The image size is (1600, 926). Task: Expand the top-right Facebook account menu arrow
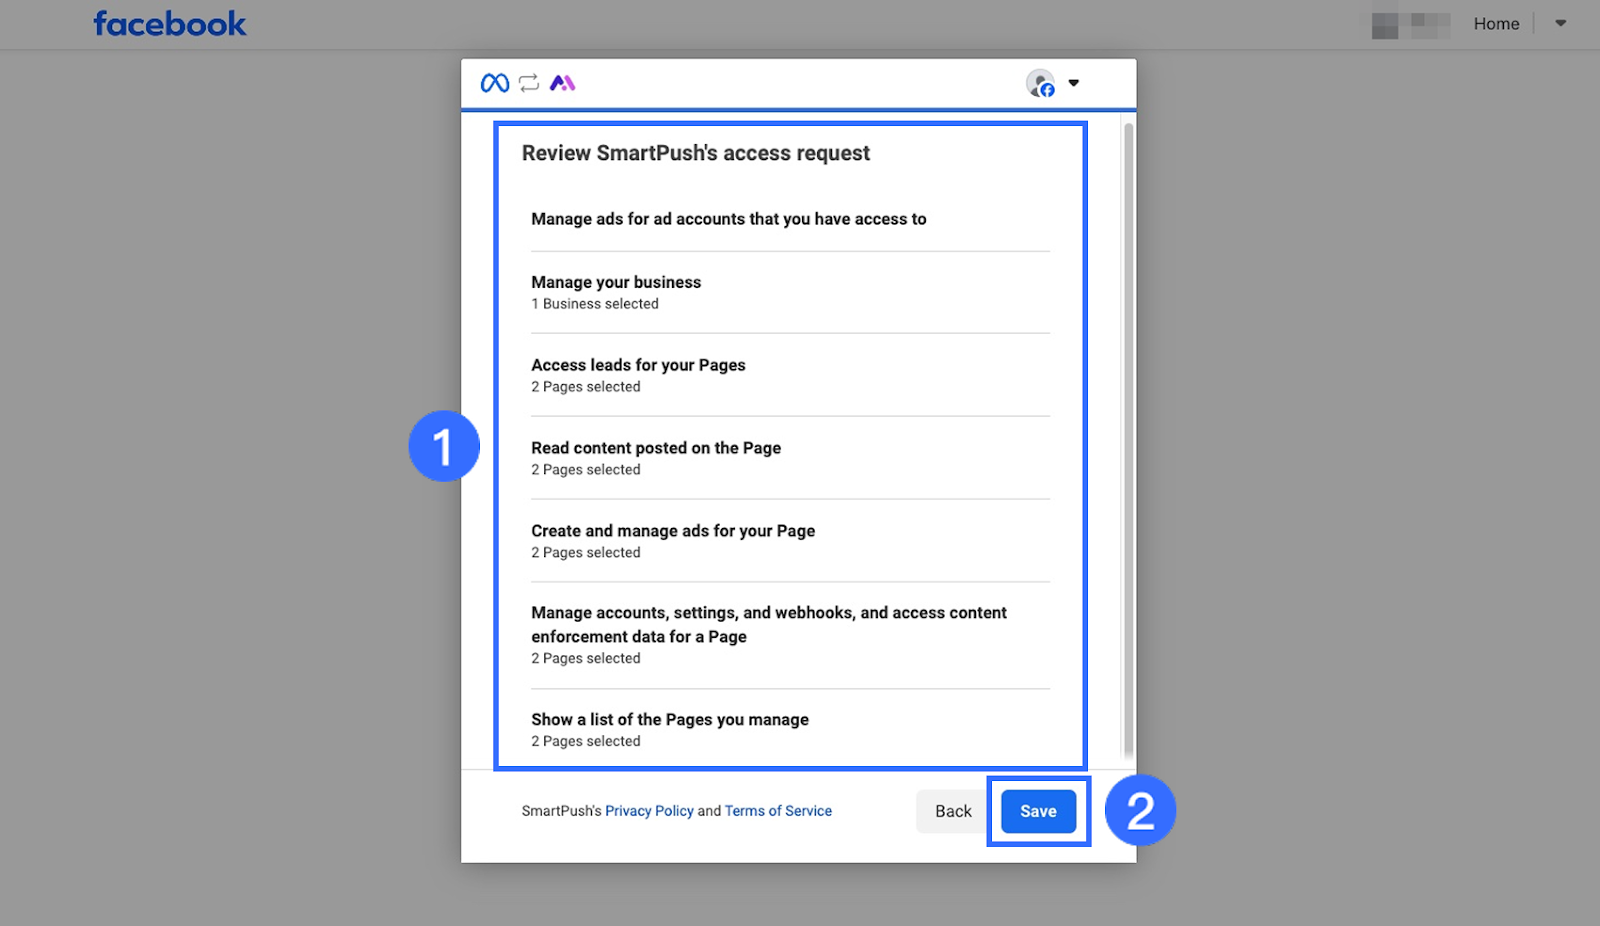1560,24
